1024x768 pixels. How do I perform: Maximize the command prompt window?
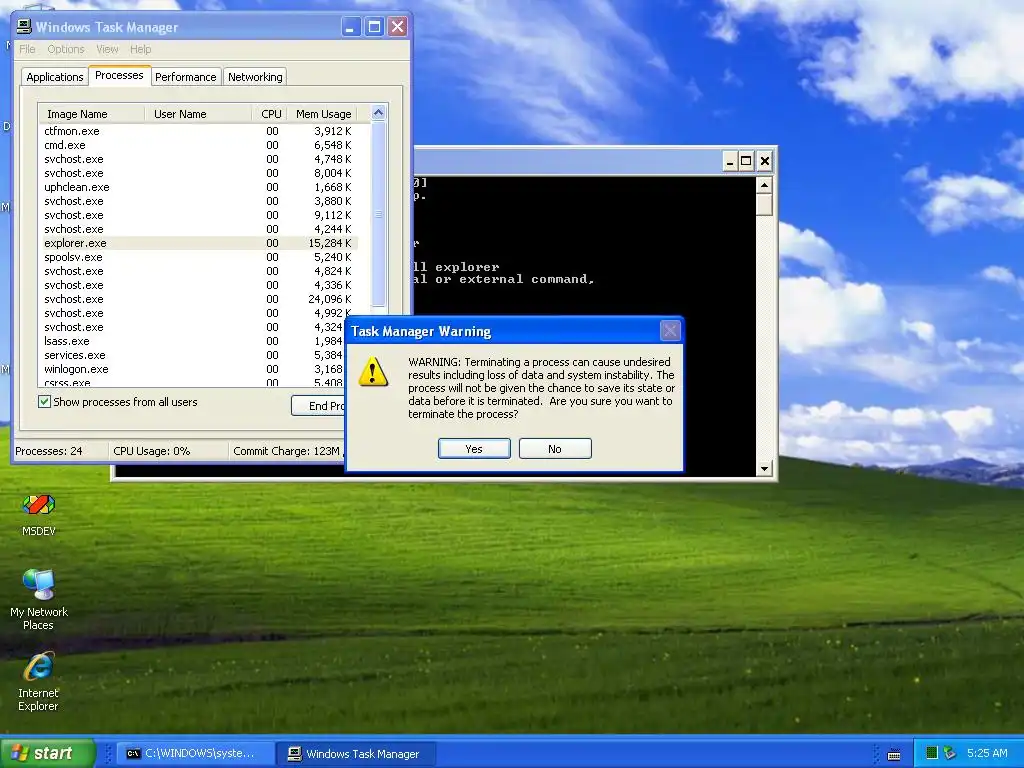coord(746,161)
